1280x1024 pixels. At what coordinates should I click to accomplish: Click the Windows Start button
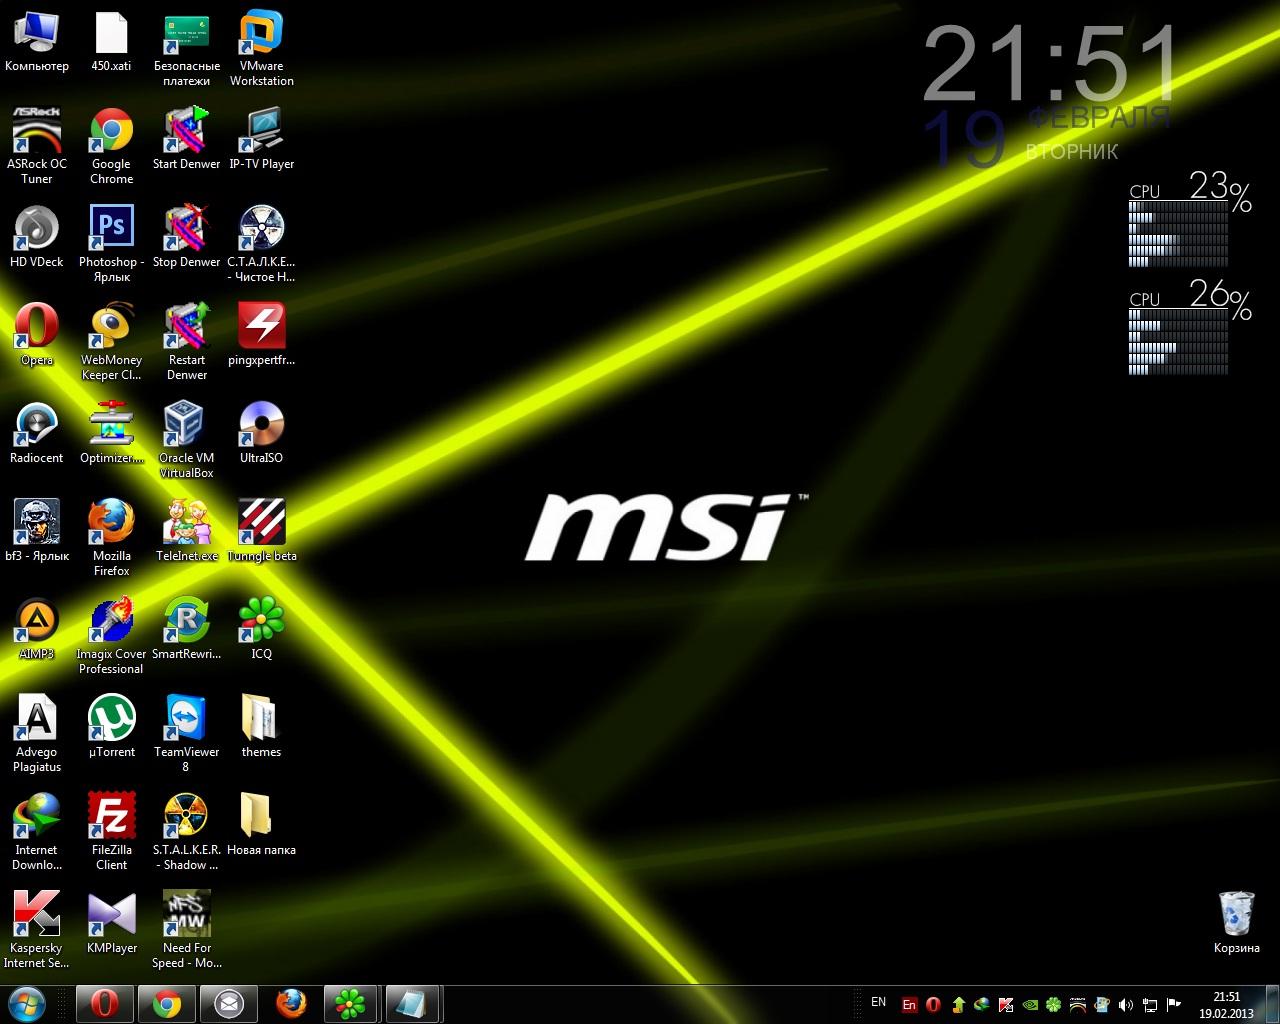27,1003
